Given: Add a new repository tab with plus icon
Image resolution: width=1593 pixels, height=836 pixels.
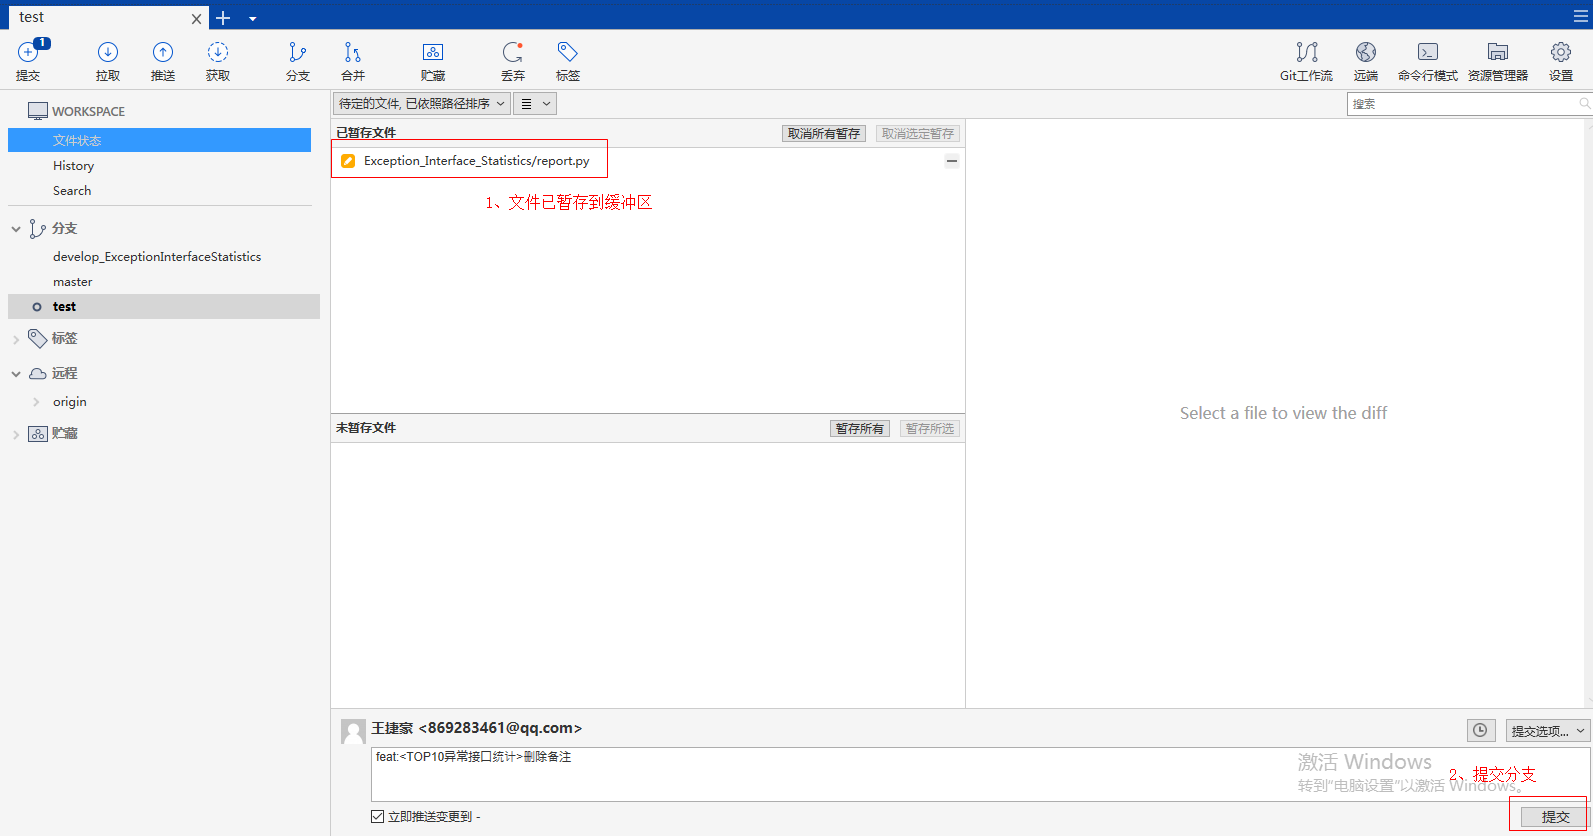Looking at the screenshot, I should click(x=223, y=18).
